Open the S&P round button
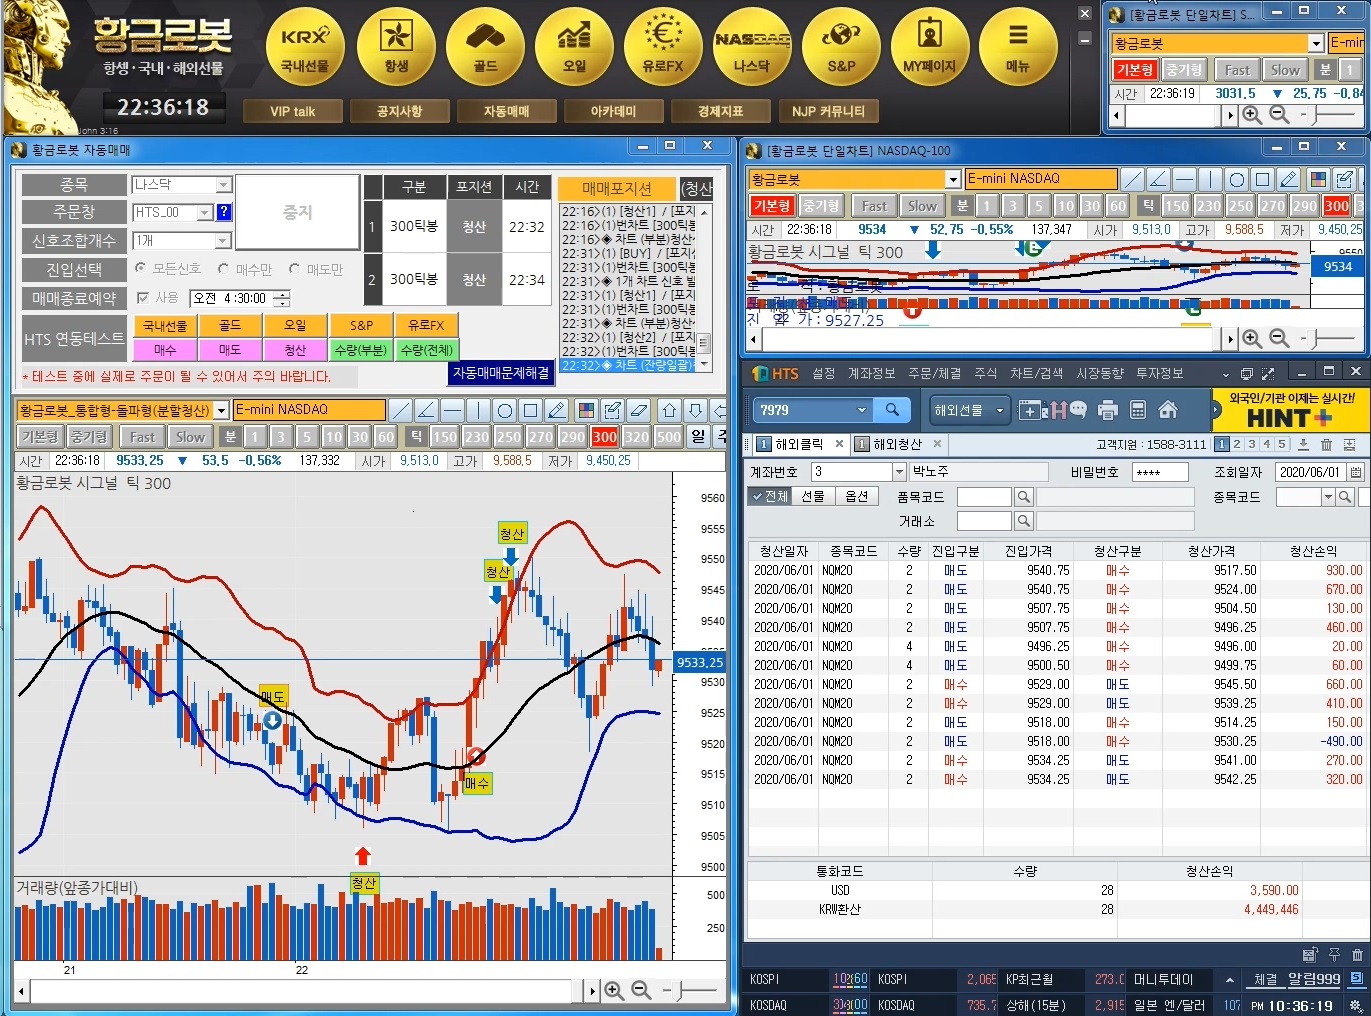The width and height of the screenshot is (1371, 1016). (x=841, y=47)
